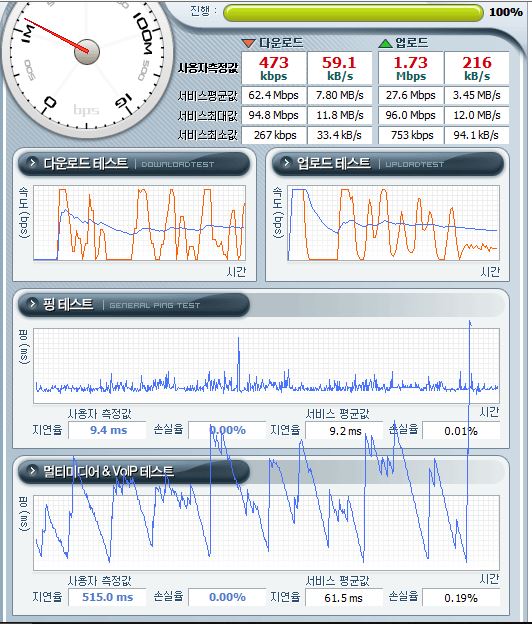Image resolution: width=532 pixels, height=624 pixels.
Task: Click the upload green triangle icon
Action: (385, 43)
